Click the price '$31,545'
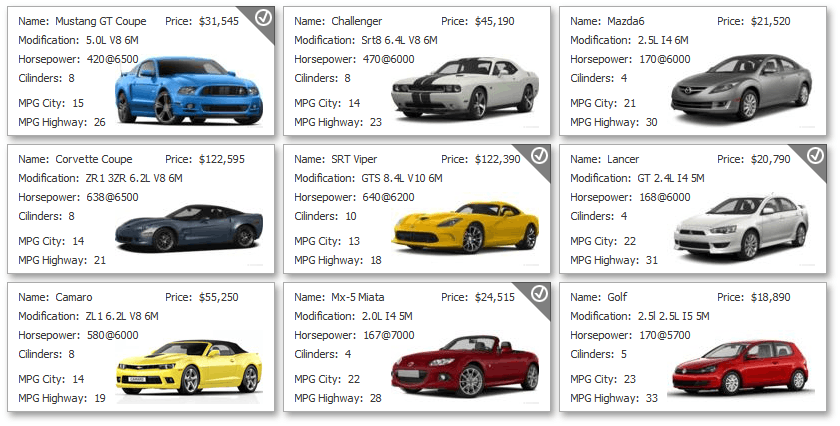Viewport: 840px width, 426px height. tap(219, 21)
